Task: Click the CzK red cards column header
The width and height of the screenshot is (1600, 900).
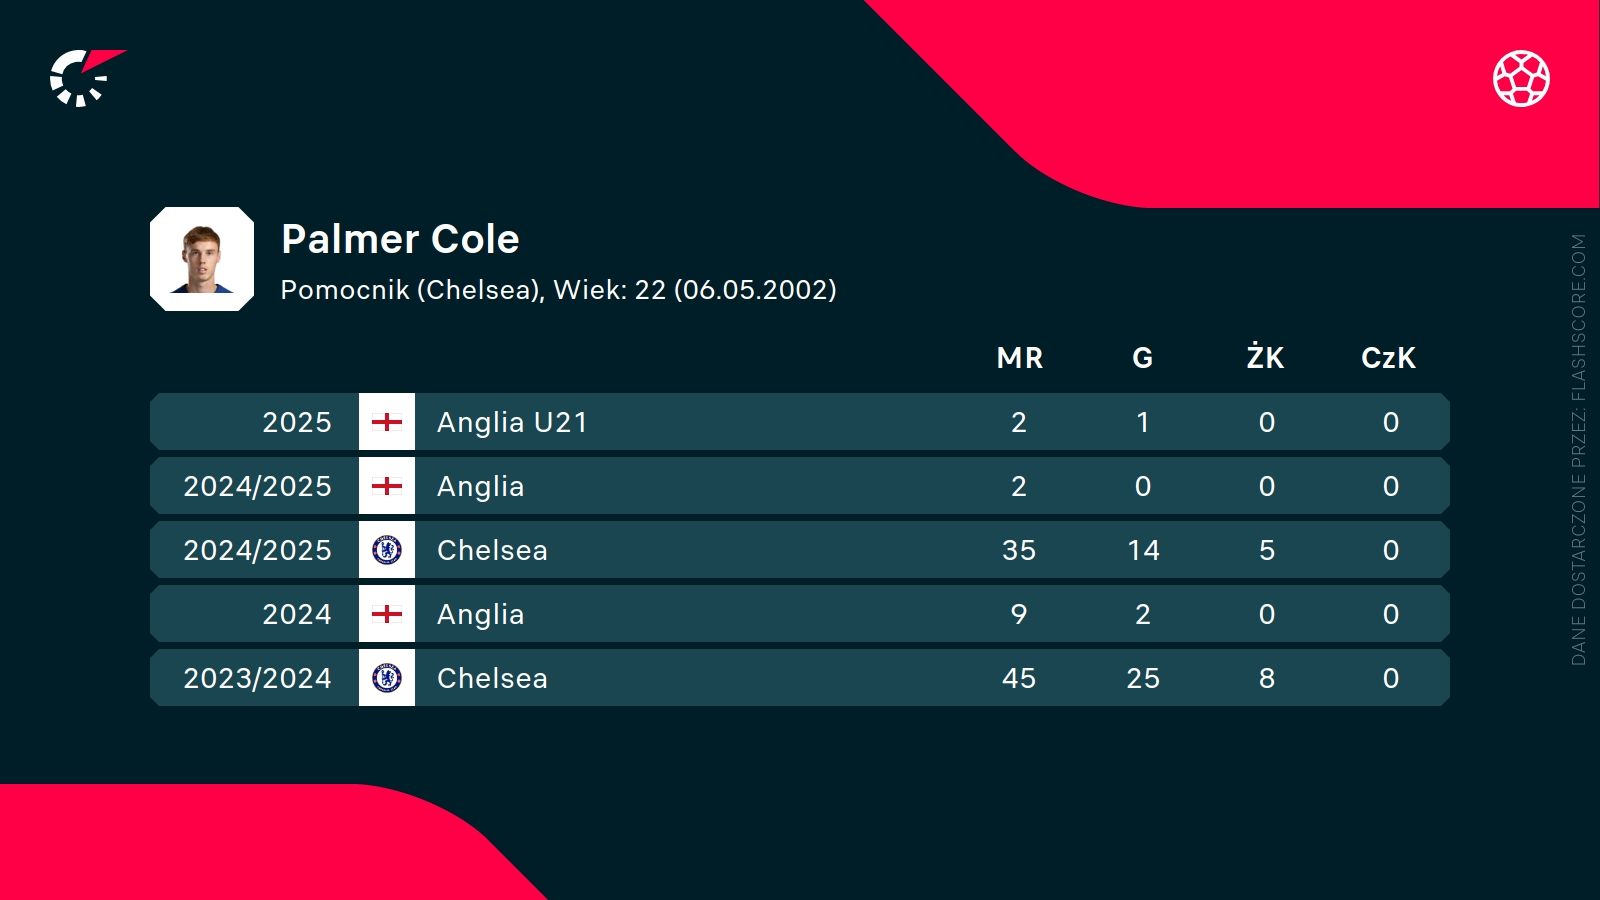Action: pos(1389,358)
